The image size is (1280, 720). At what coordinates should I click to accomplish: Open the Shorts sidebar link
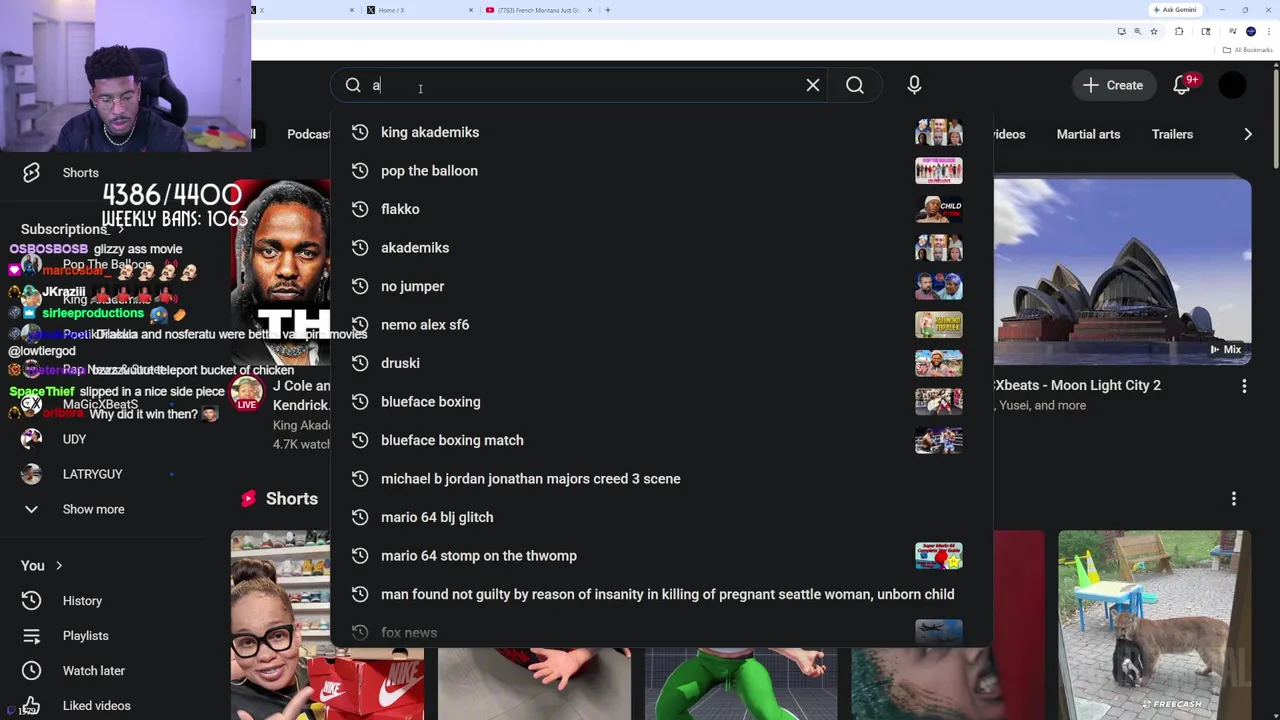(x=81, y=173)
